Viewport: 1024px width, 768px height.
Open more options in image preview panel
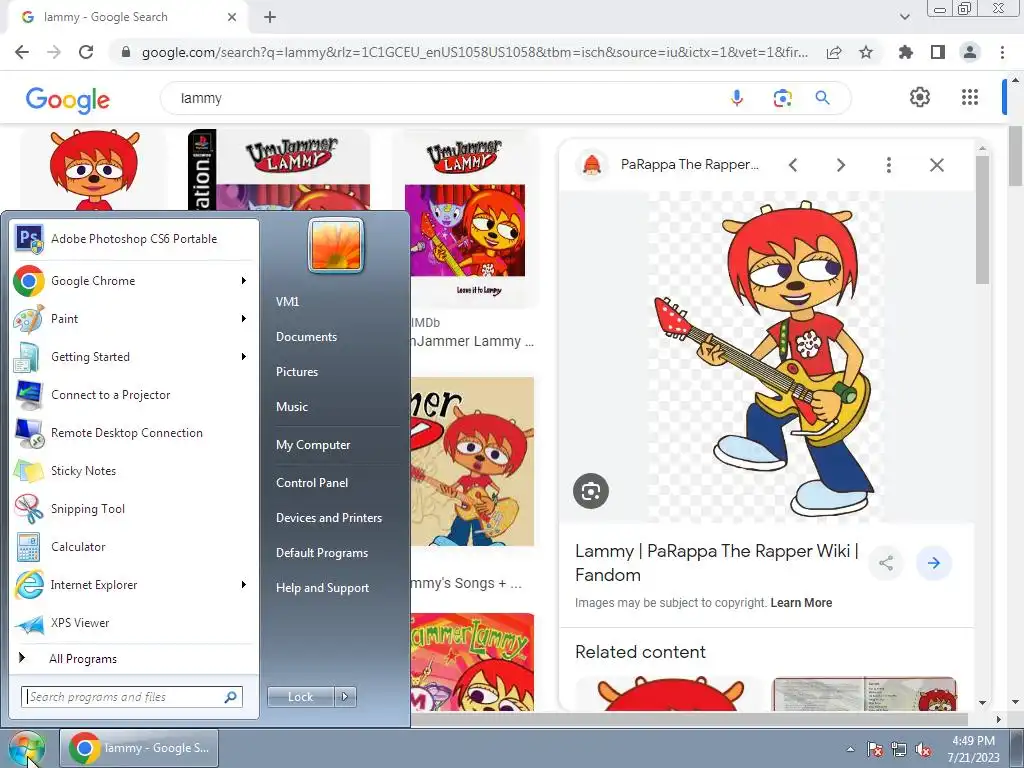coord(888,165)
